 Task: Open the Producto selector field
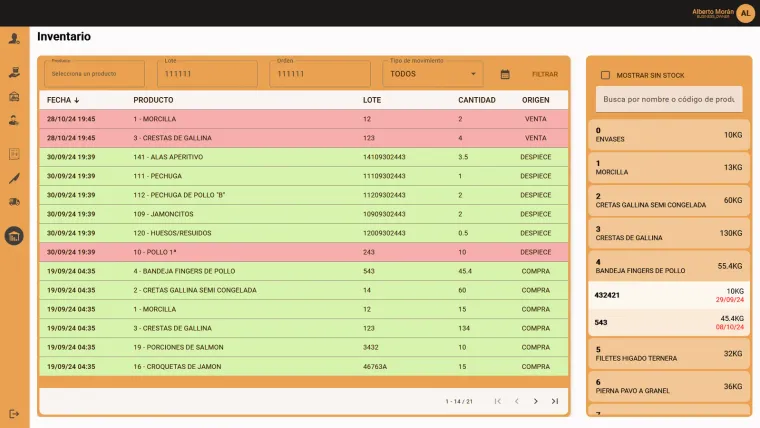click(x=95, y=74)
